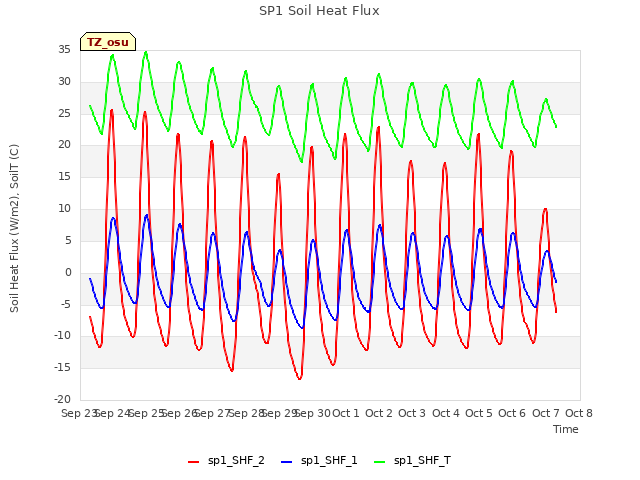Click the 0 y-axis tick label
This screenshot has width=640, height=480.
point(68,273)
